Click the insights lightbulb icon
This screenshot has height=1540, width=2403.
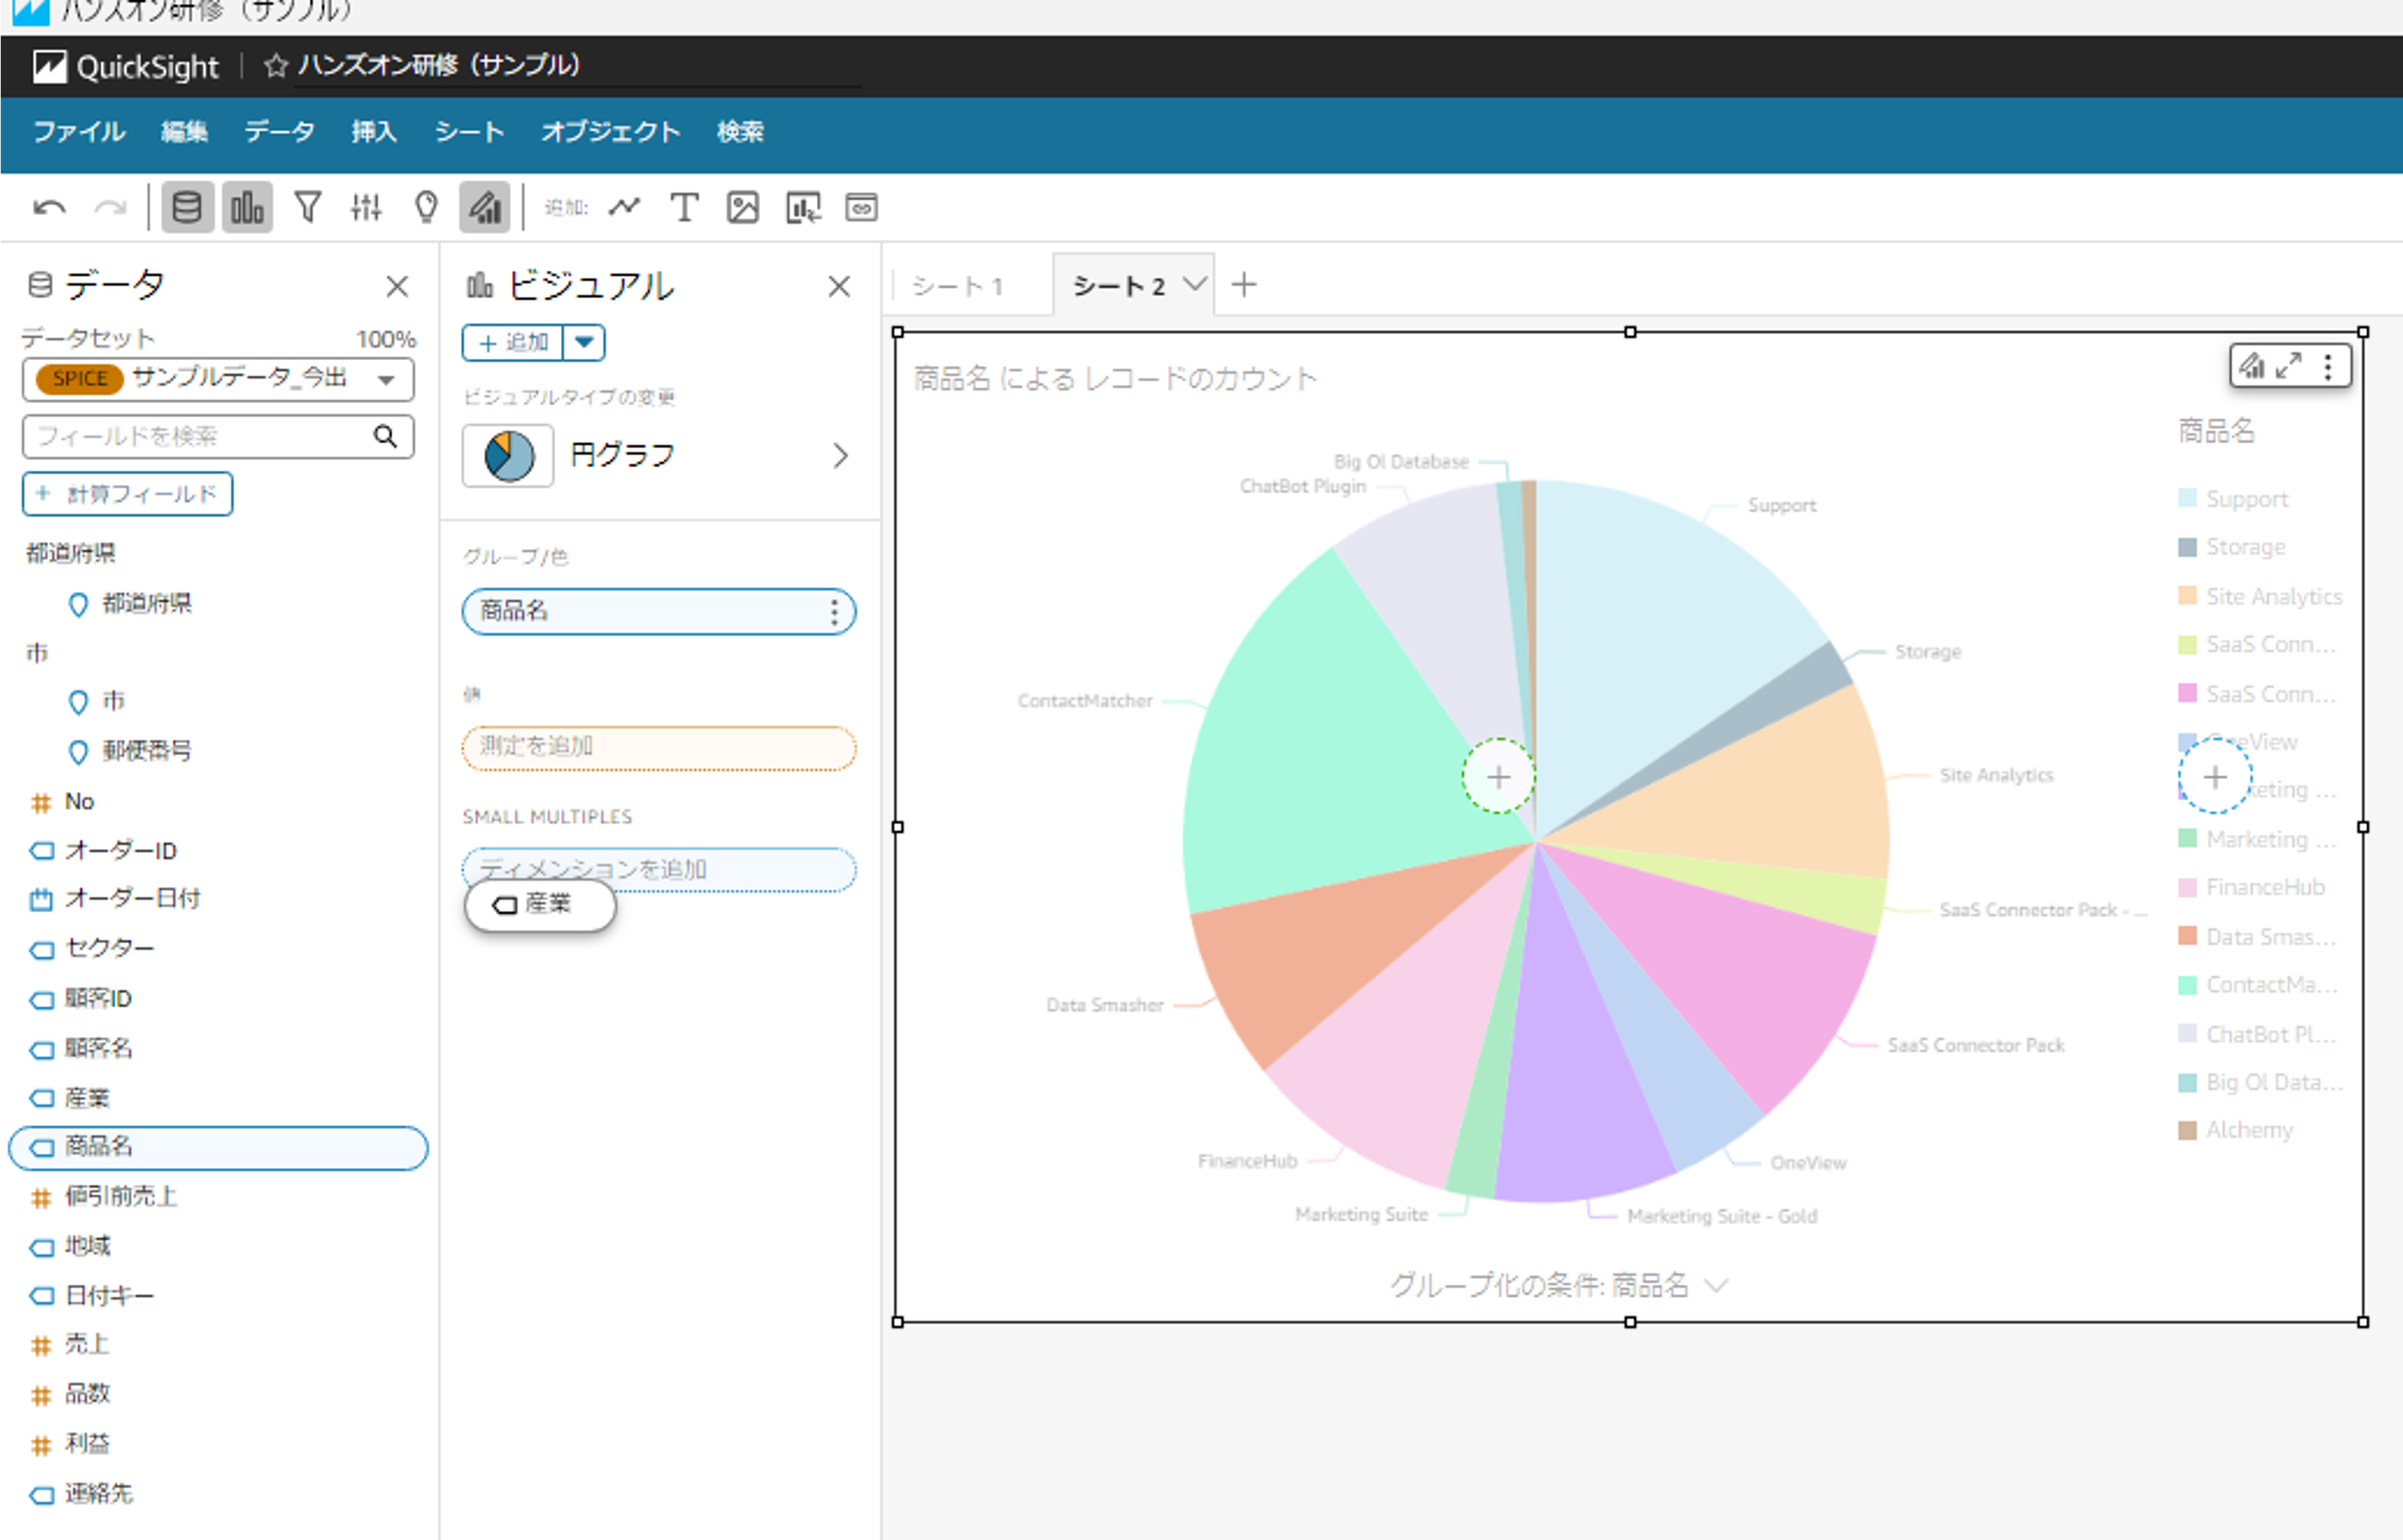(x=426, y=208)
